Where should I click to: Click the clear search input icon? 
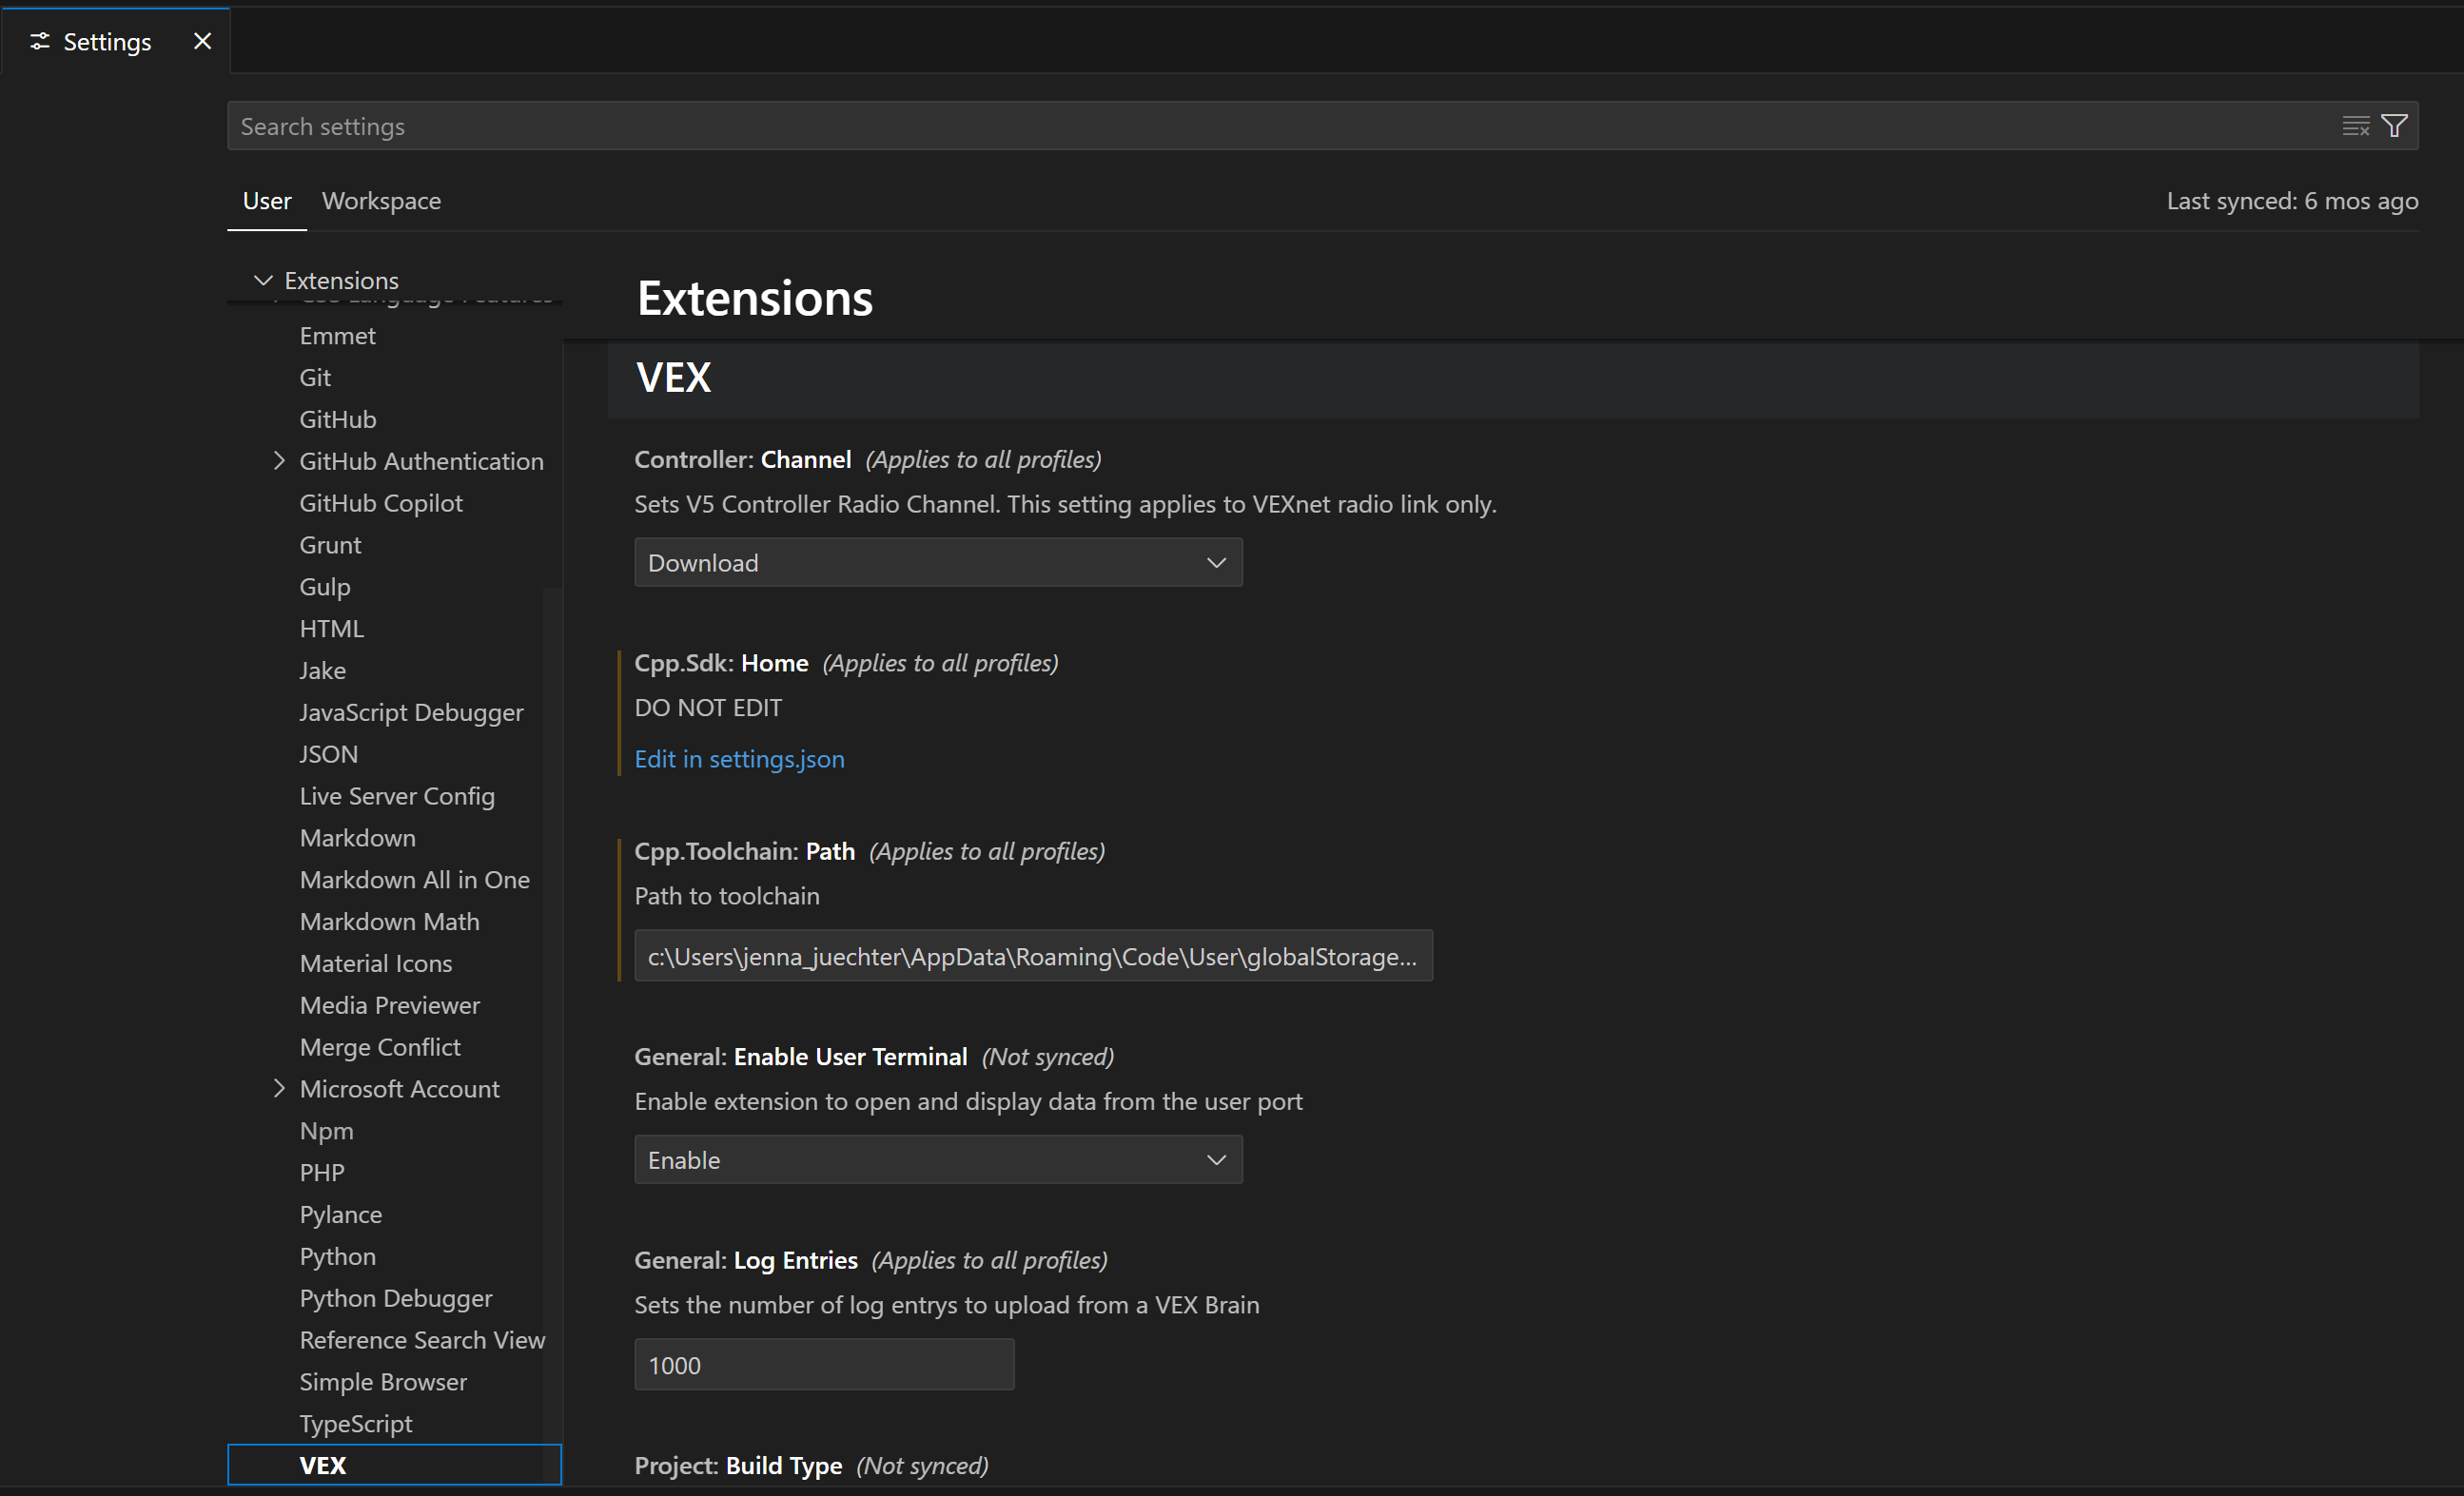click(2354, 125)
